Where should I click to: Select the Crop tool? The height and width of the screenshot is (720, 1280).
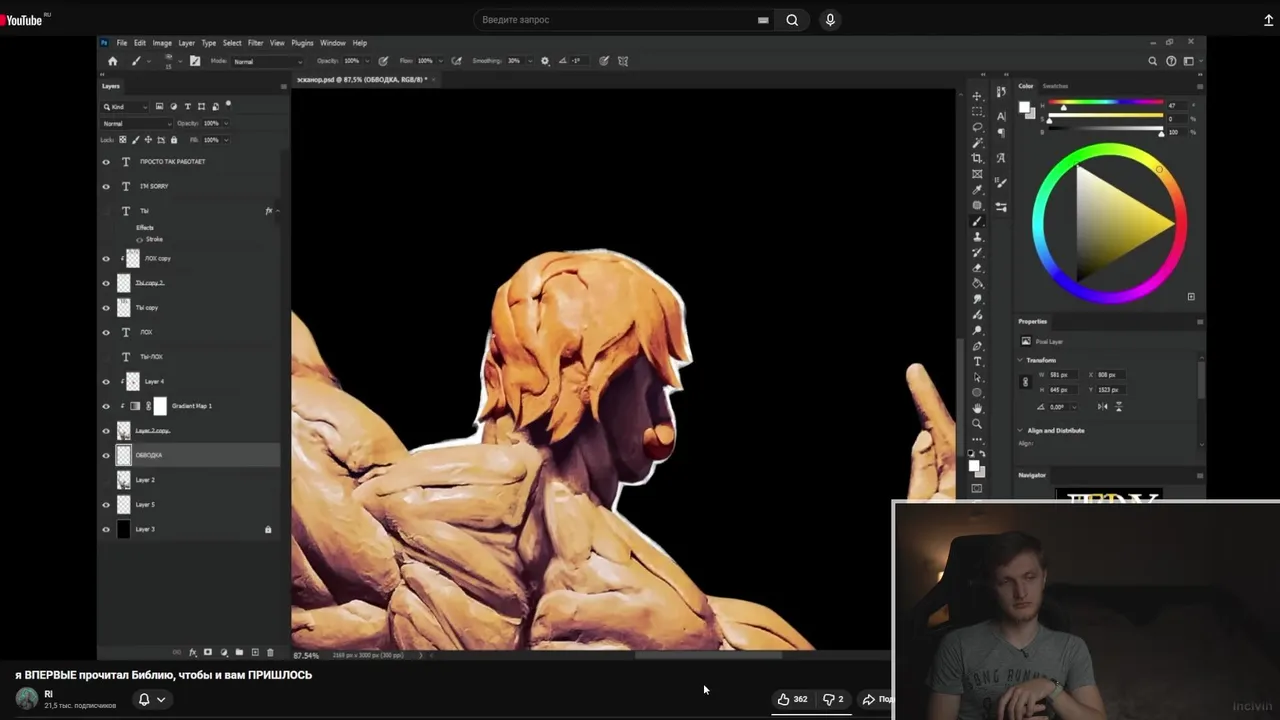click(977, 158)
